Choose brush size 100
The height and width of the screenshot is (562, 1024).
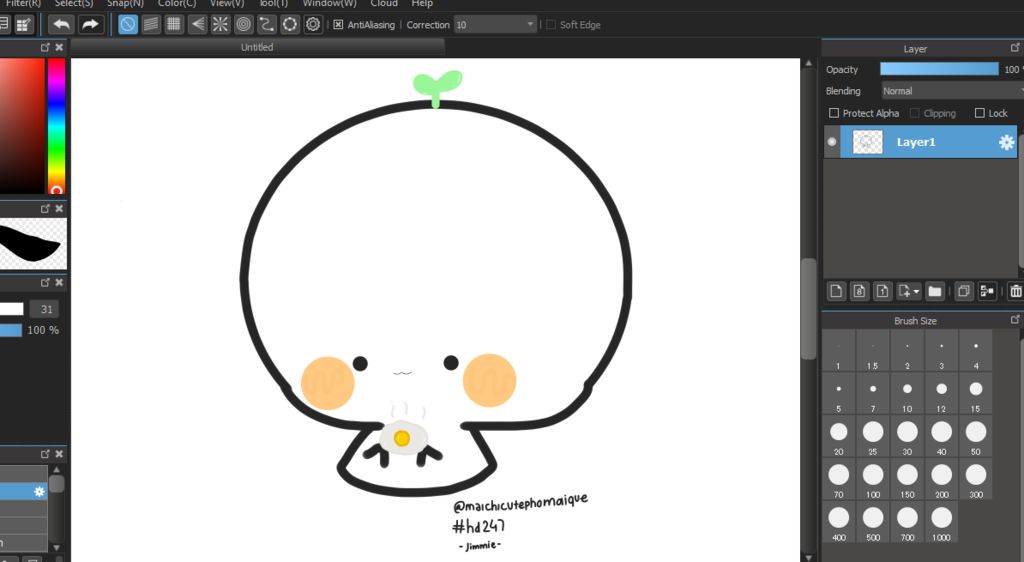(873, 480)
